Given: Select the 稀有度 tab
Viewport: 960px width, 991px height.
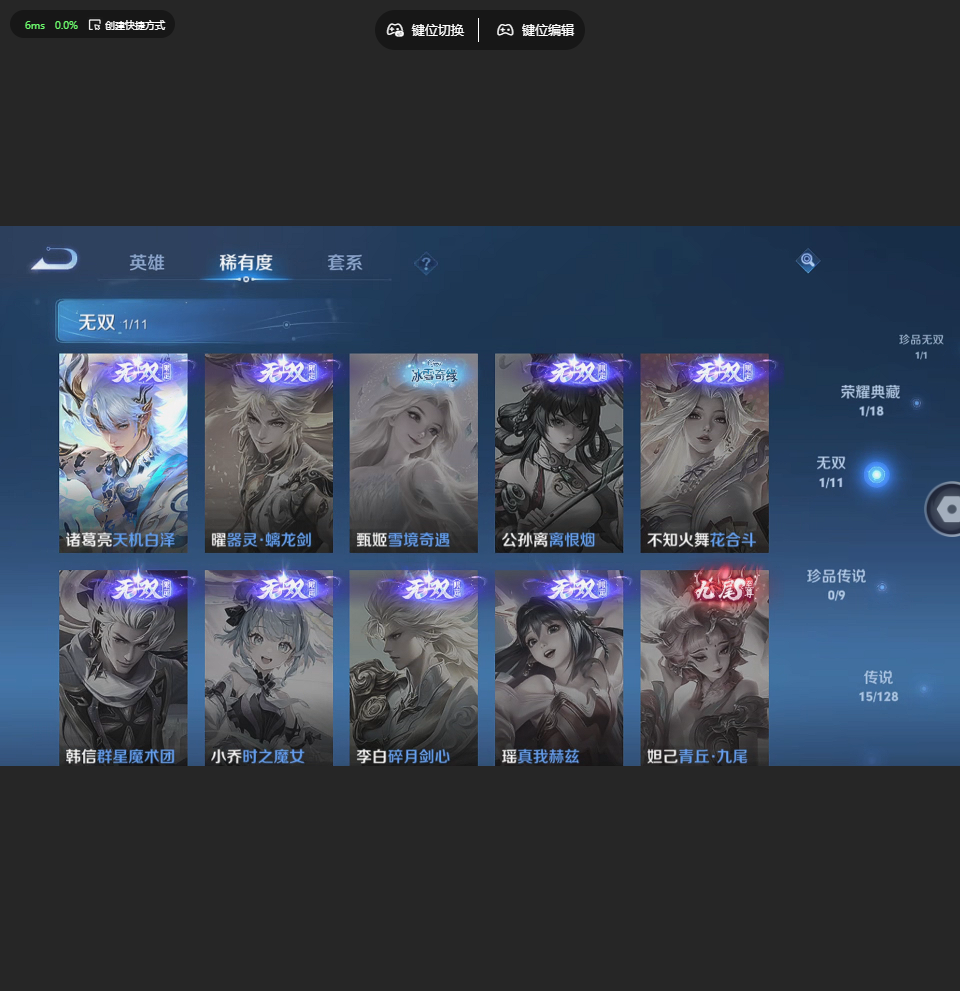Looking at the screenshot, I should point(246,262).
